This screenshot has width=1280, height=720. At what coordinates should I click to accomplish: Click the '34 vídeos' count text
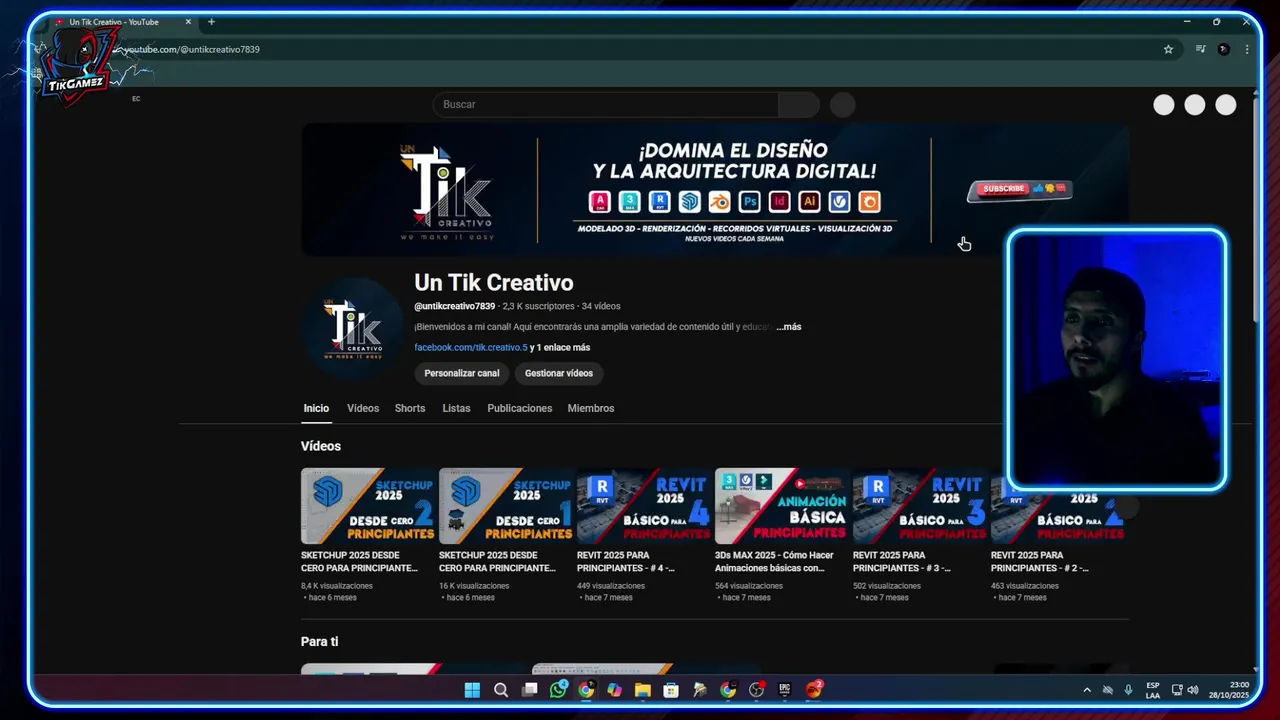(x=601, y=306)
